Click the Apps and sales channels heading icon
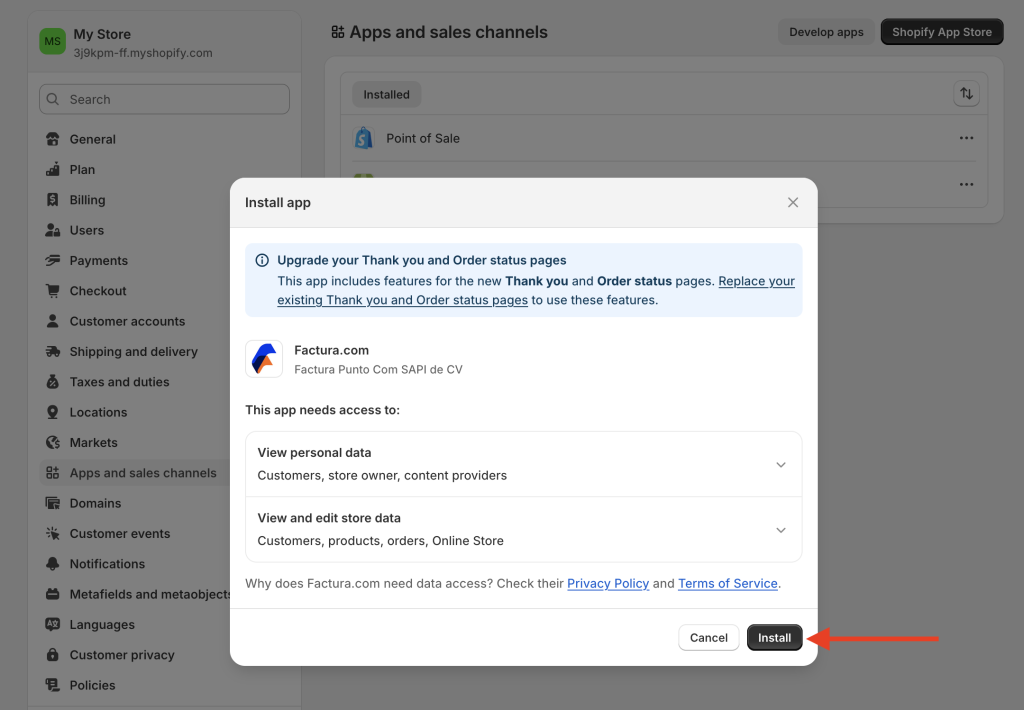The image size is (1024, 710). pos(338,32)
